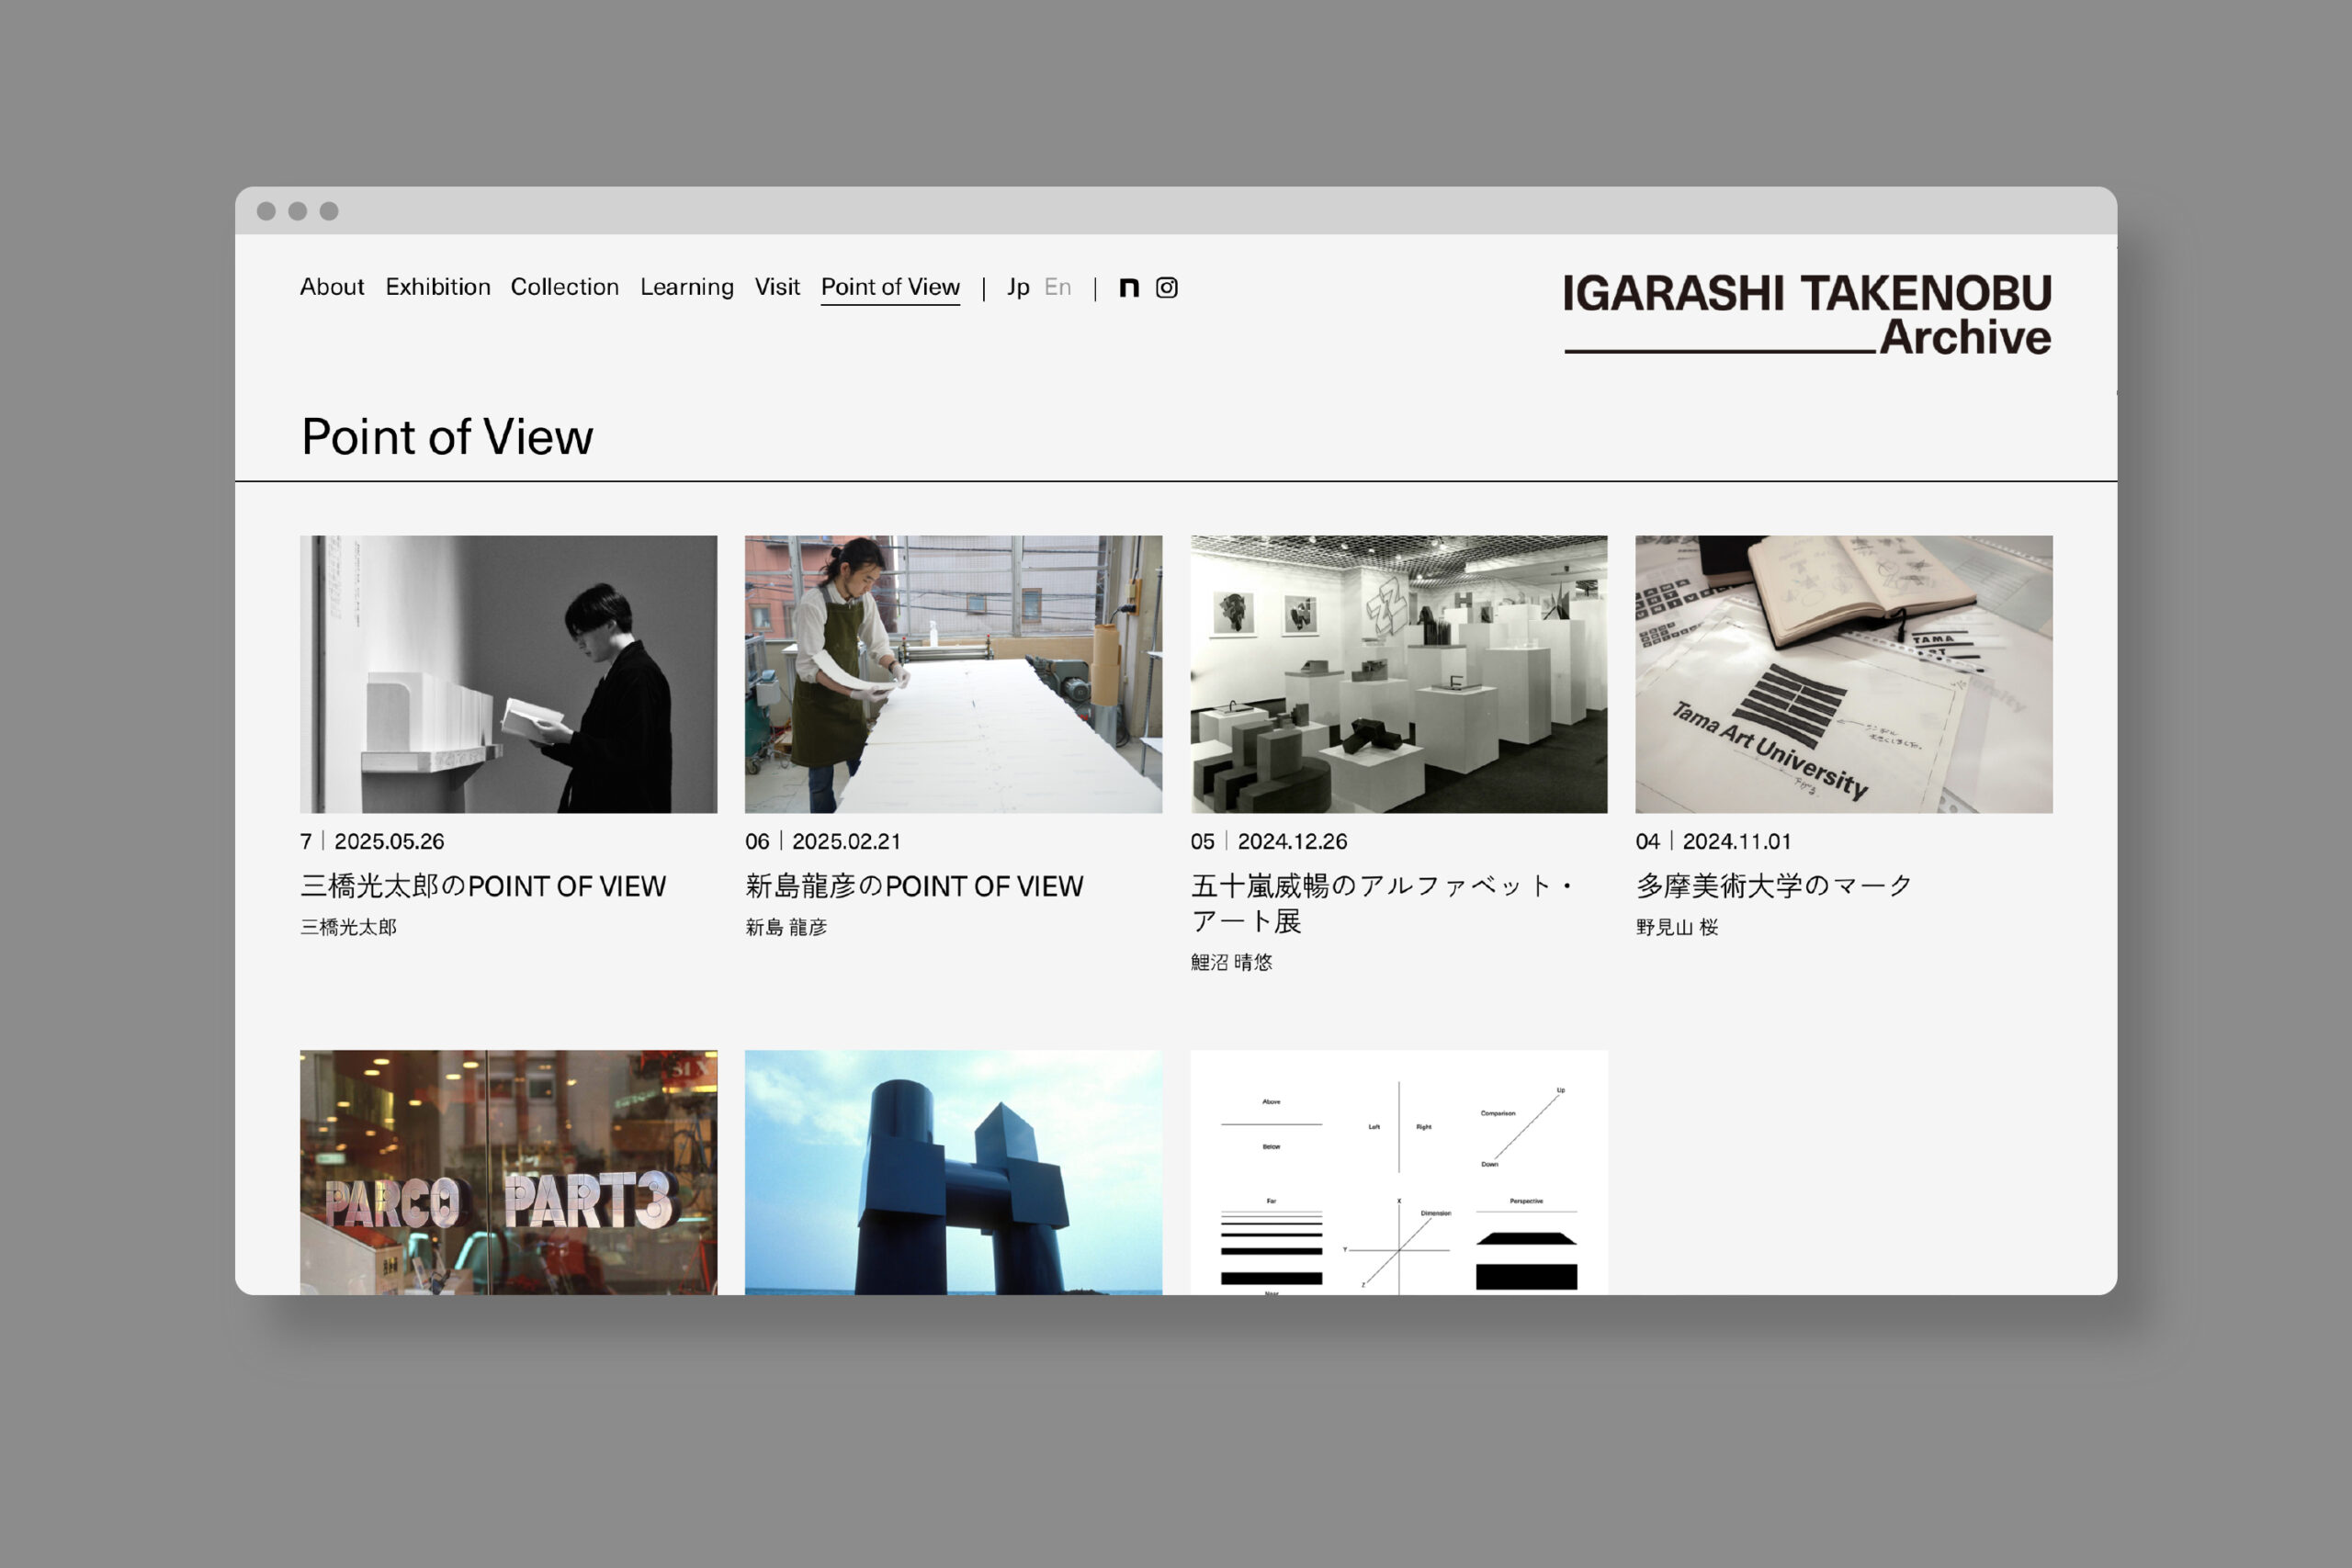Click the date 2024.11.01
Screen dimensions: 2352x1568
coord(1737,842)
